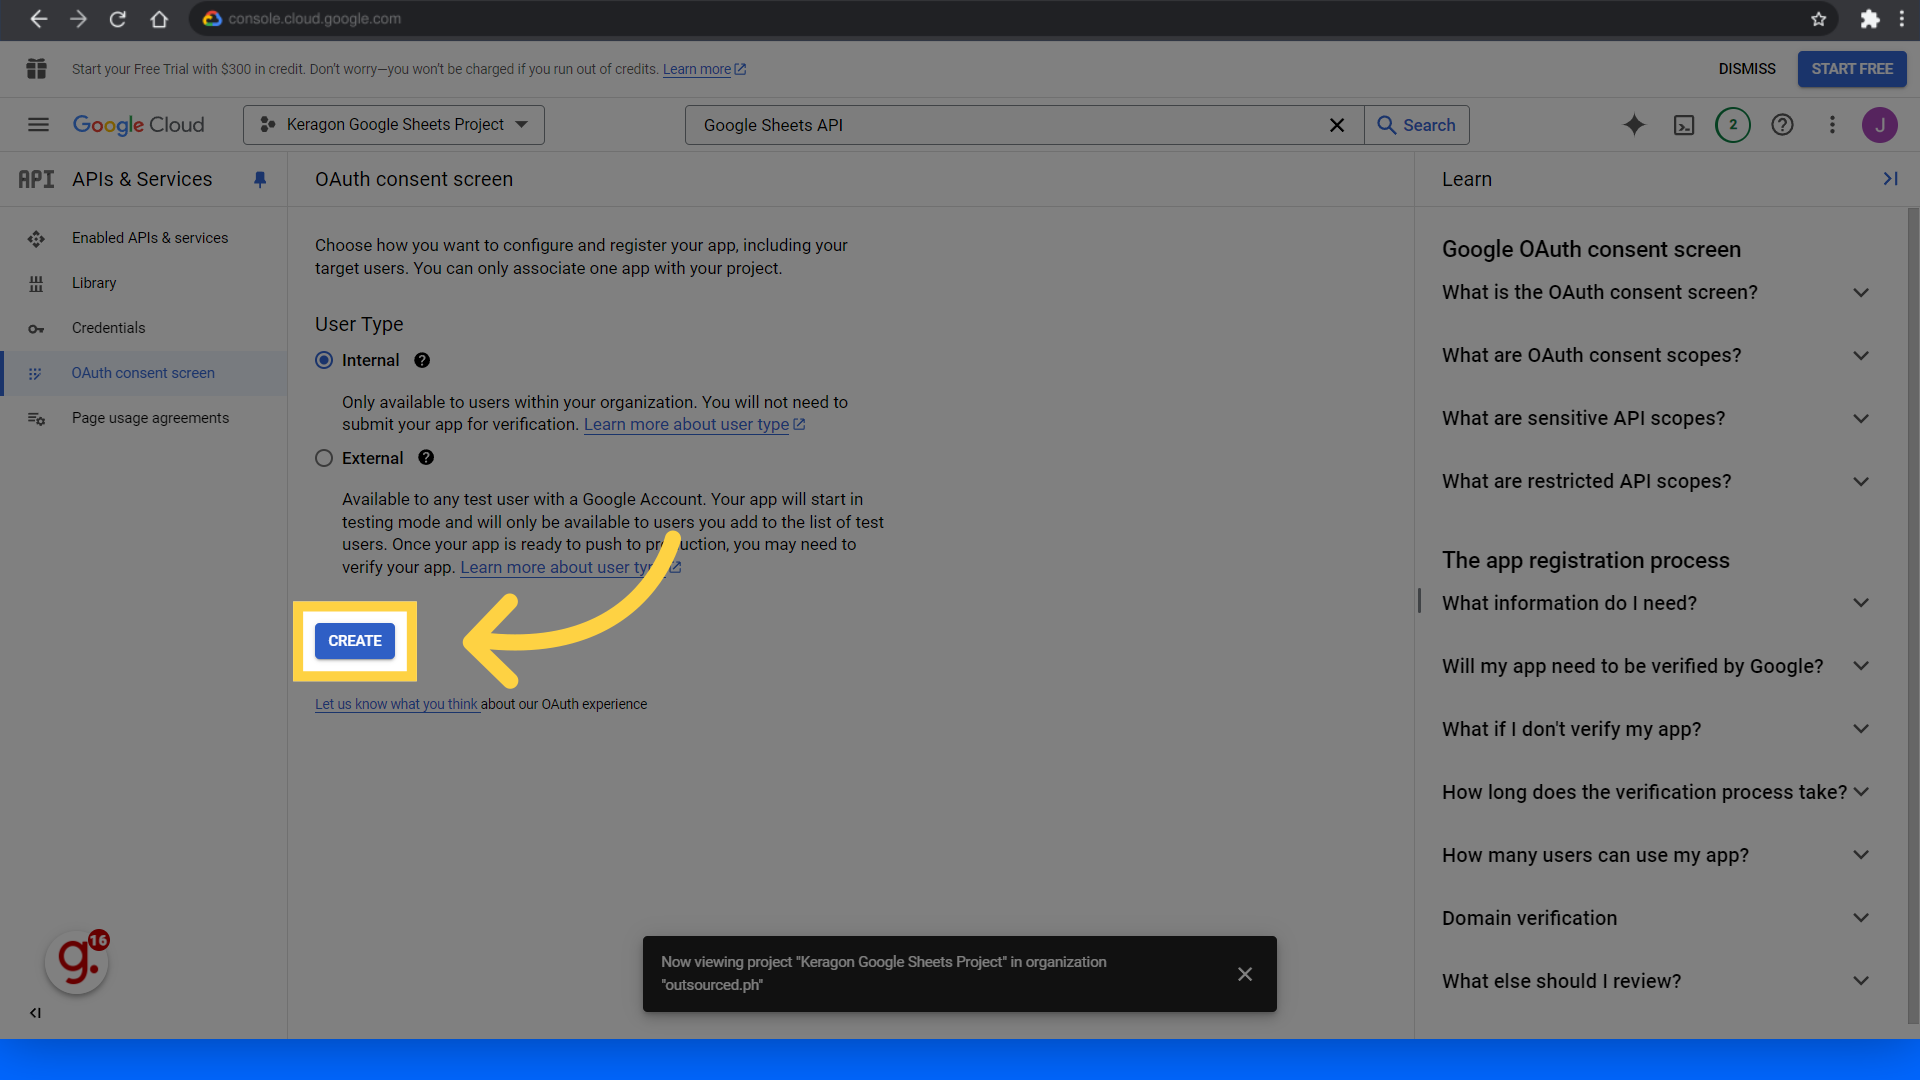Expand How many users can use my app?
Screen dimensions: 1920x1080
tap(1655, 856)
